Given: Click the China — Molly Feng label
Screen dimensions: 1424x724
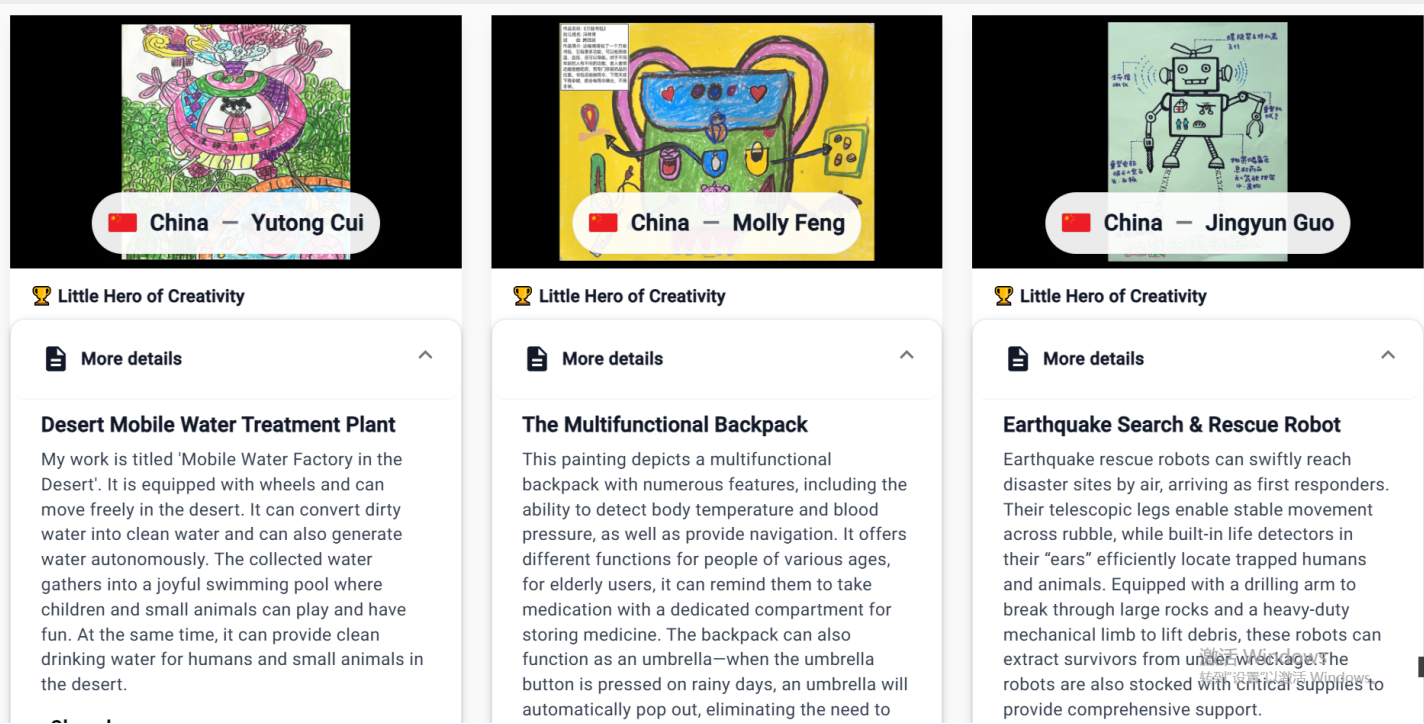Looking at the screenshot, I should pos(716,223).
